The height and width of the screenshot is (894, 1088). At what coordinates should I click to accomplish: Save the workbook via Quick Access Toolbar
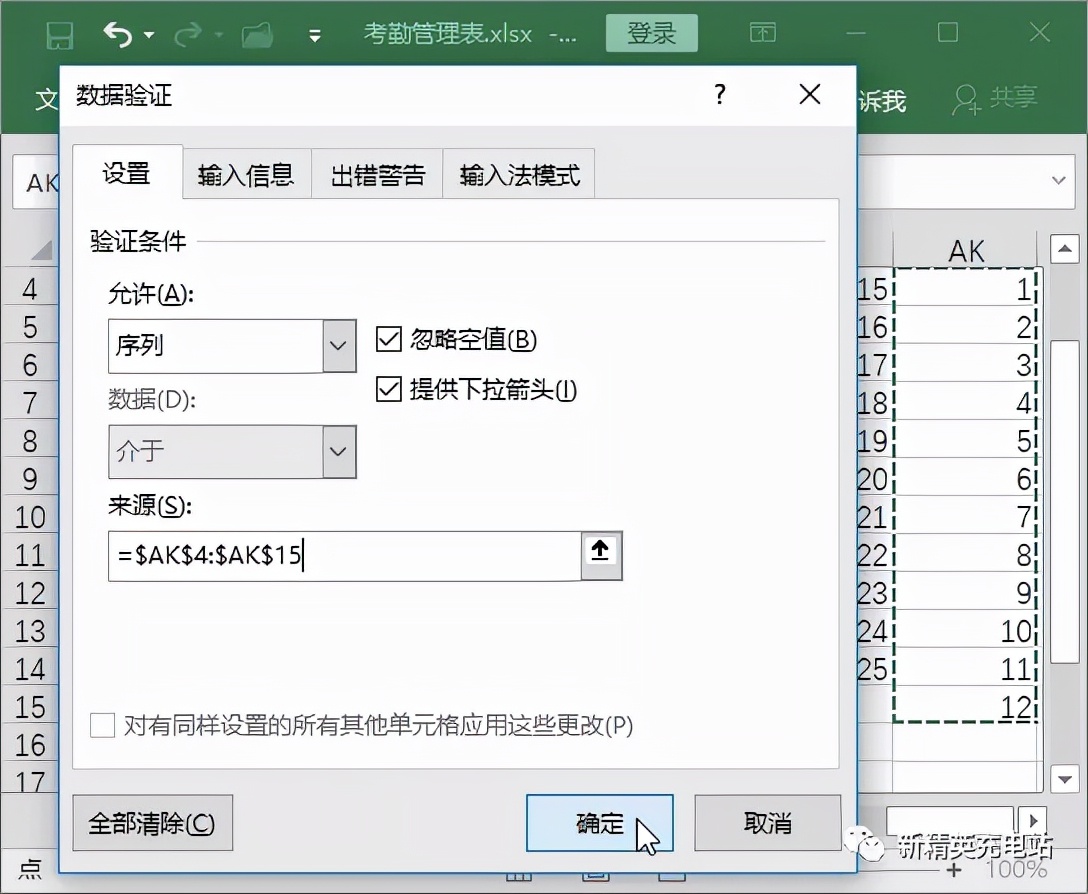pos(60,33)
